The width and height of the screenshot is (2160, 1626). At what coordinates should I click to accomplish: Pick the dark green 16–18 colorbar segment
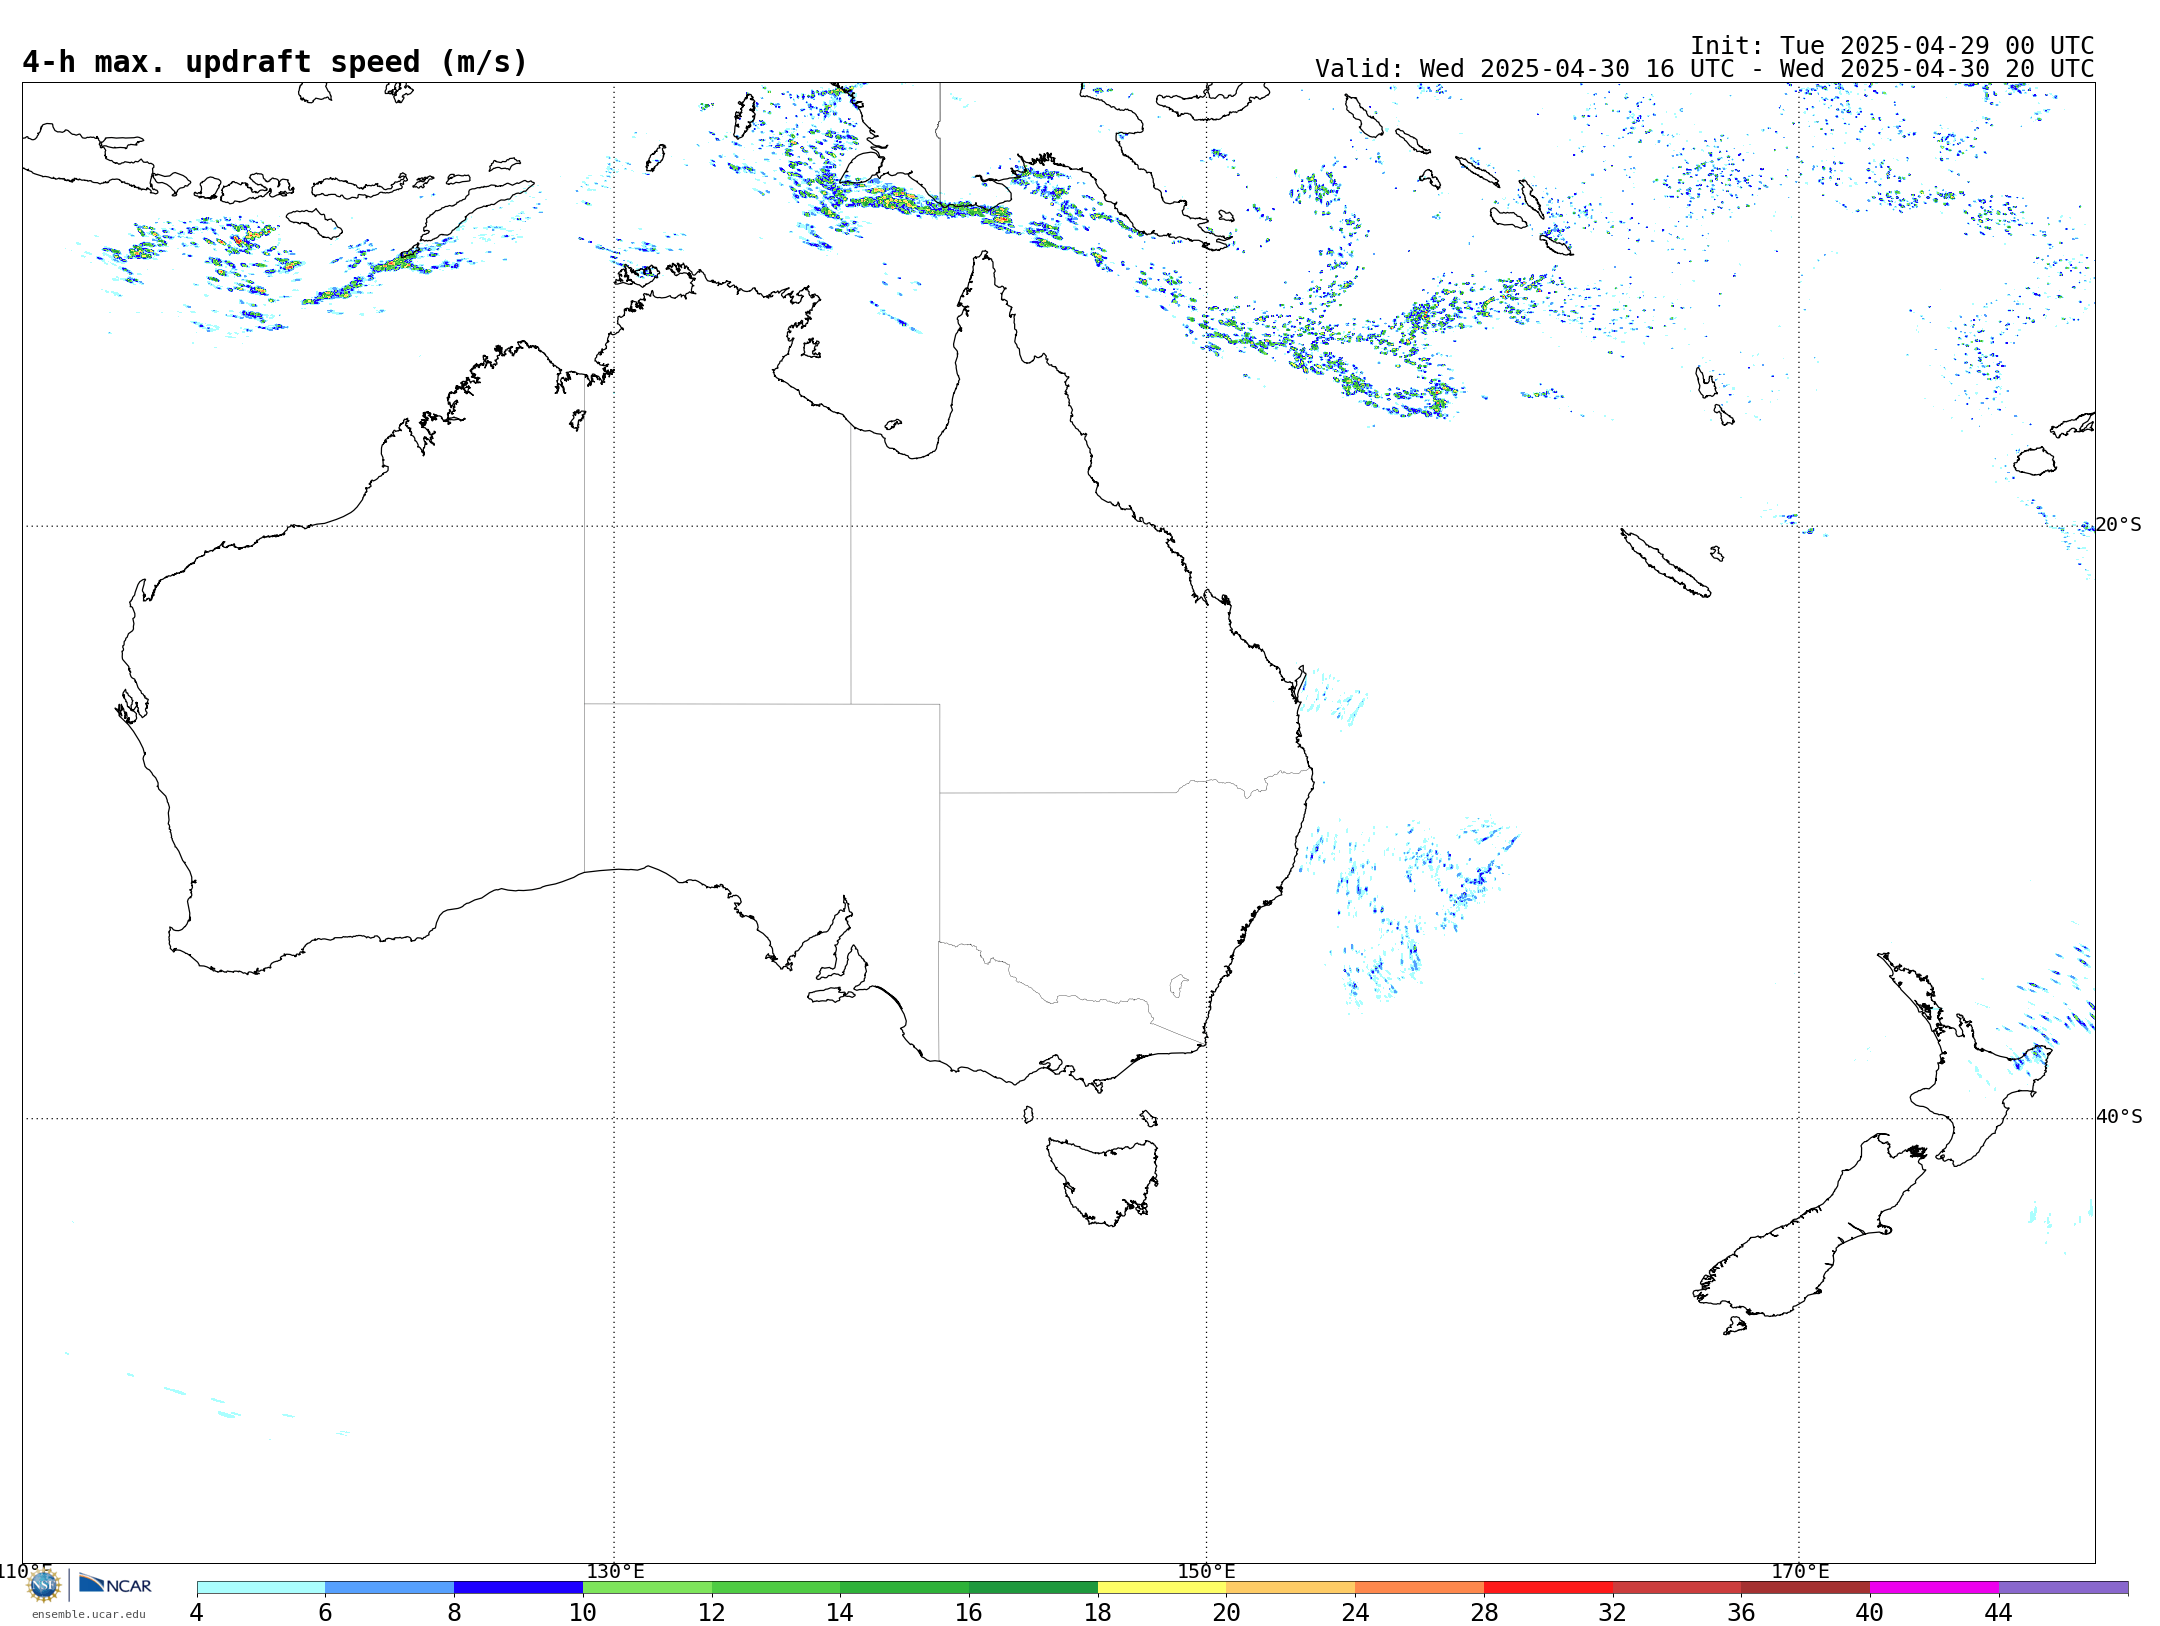coord(1033,1587)
